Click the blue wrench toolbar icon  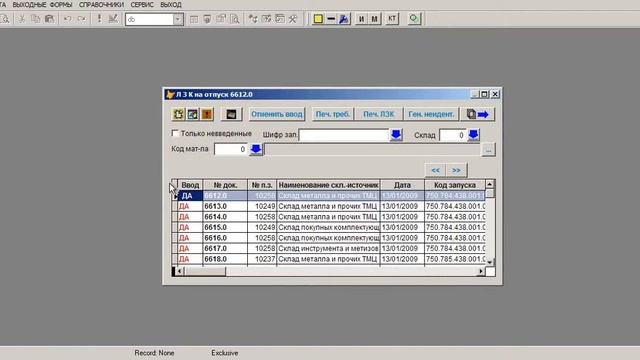coord(344,19)
